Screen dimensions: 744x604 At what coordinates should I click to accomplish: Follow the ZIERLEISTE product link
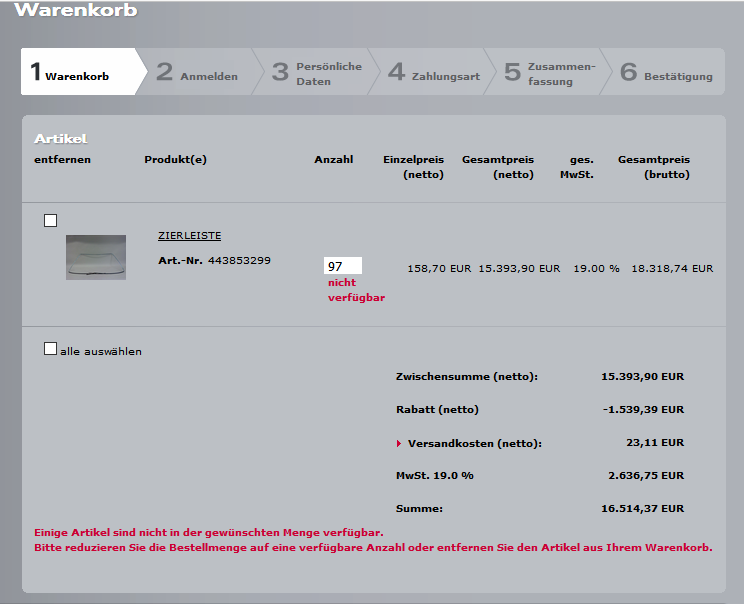189,236
